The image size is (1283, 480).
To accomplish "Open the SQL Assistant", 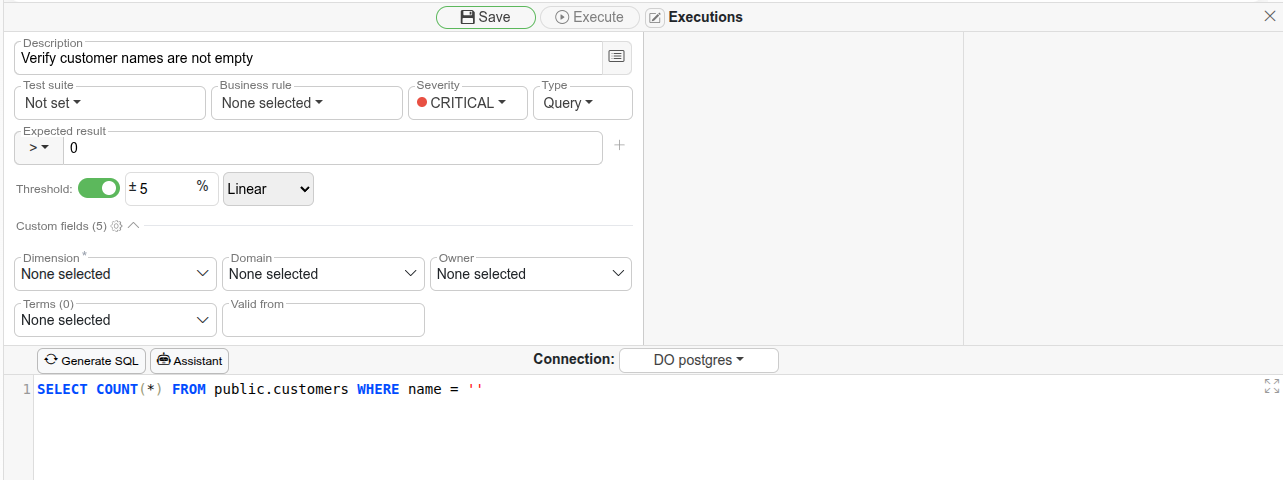I will (190, 361).
